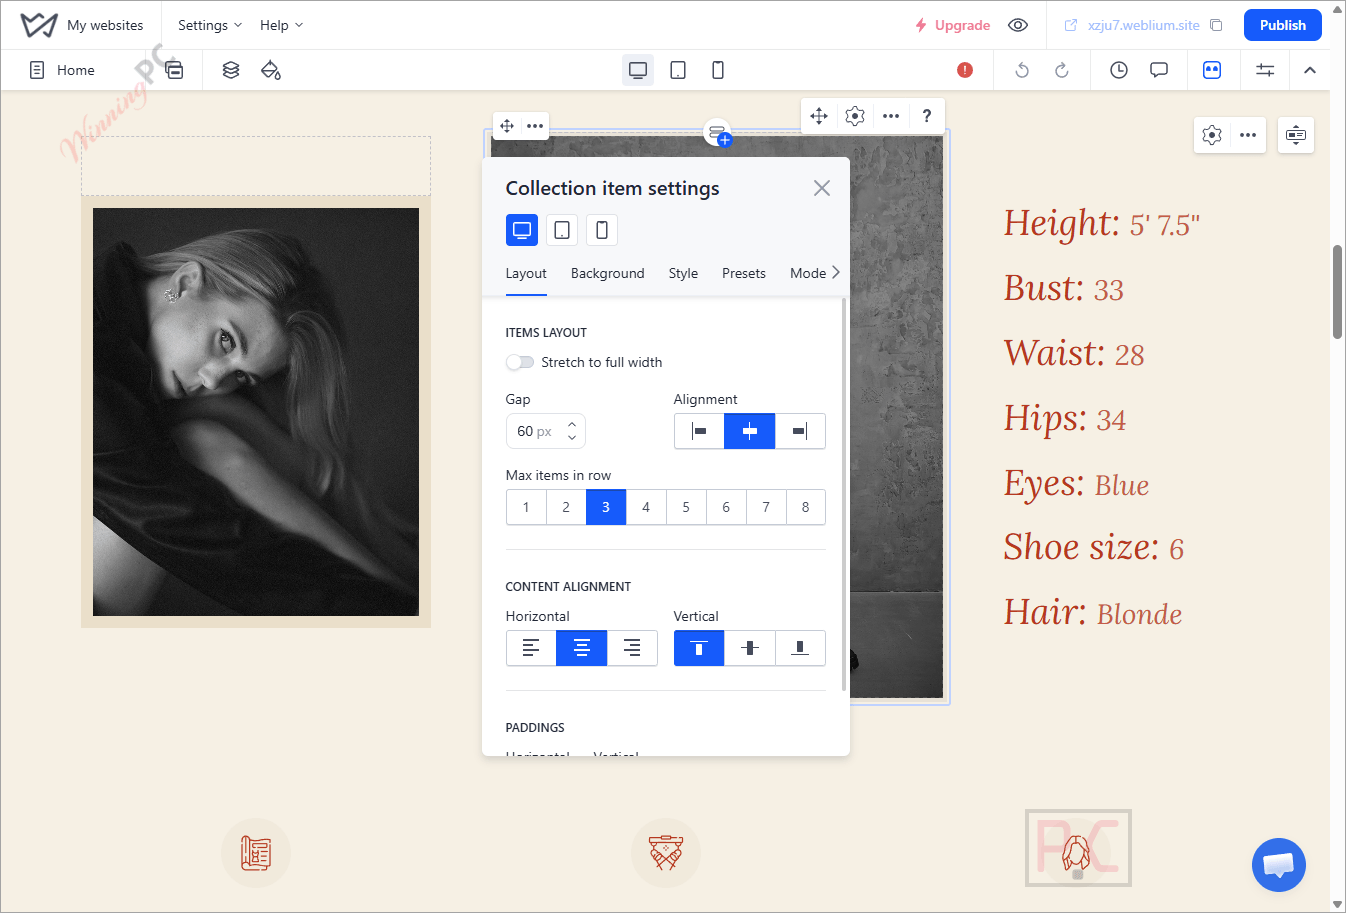Open the live chat bubble
Screen dimensions: 1346x913
1279,865
